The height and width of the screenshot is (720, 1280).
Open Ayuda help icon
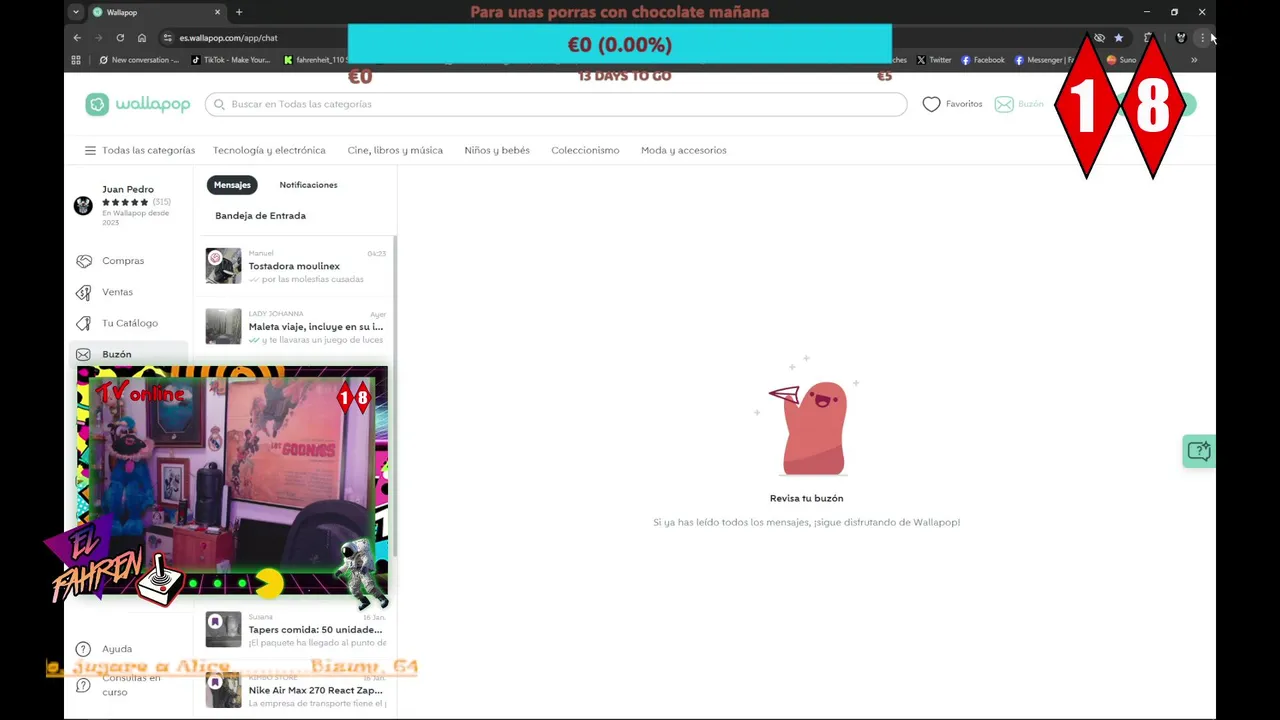click(x=83, y=649)
